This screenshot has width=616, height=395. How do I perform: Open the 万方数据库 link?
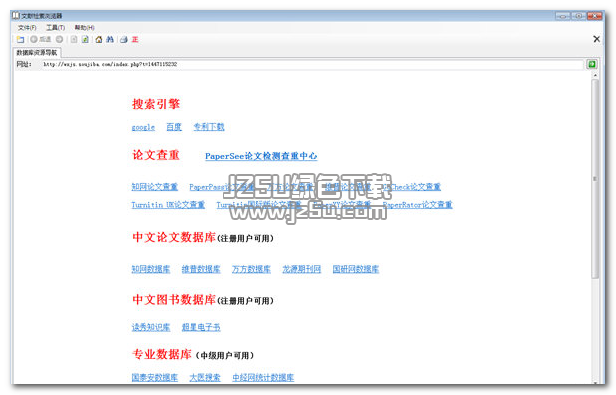251,269
